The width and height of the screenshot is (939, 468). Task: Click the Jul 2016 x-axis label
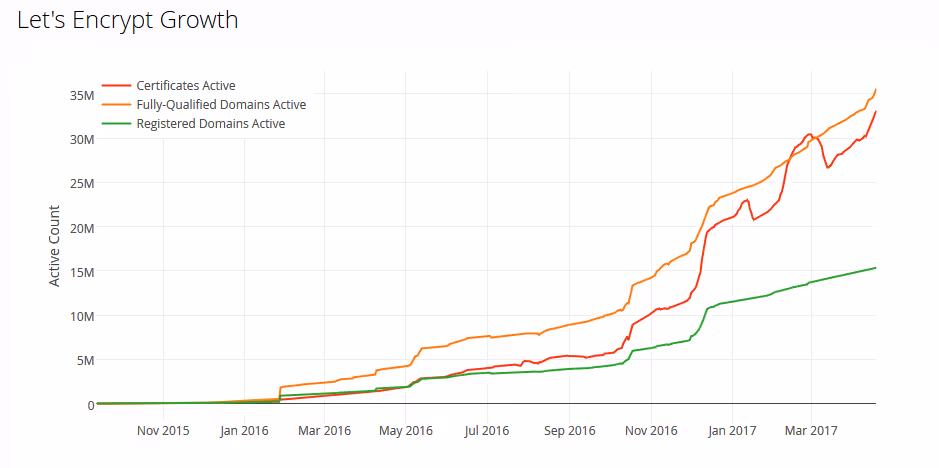[x=486, y=431]
